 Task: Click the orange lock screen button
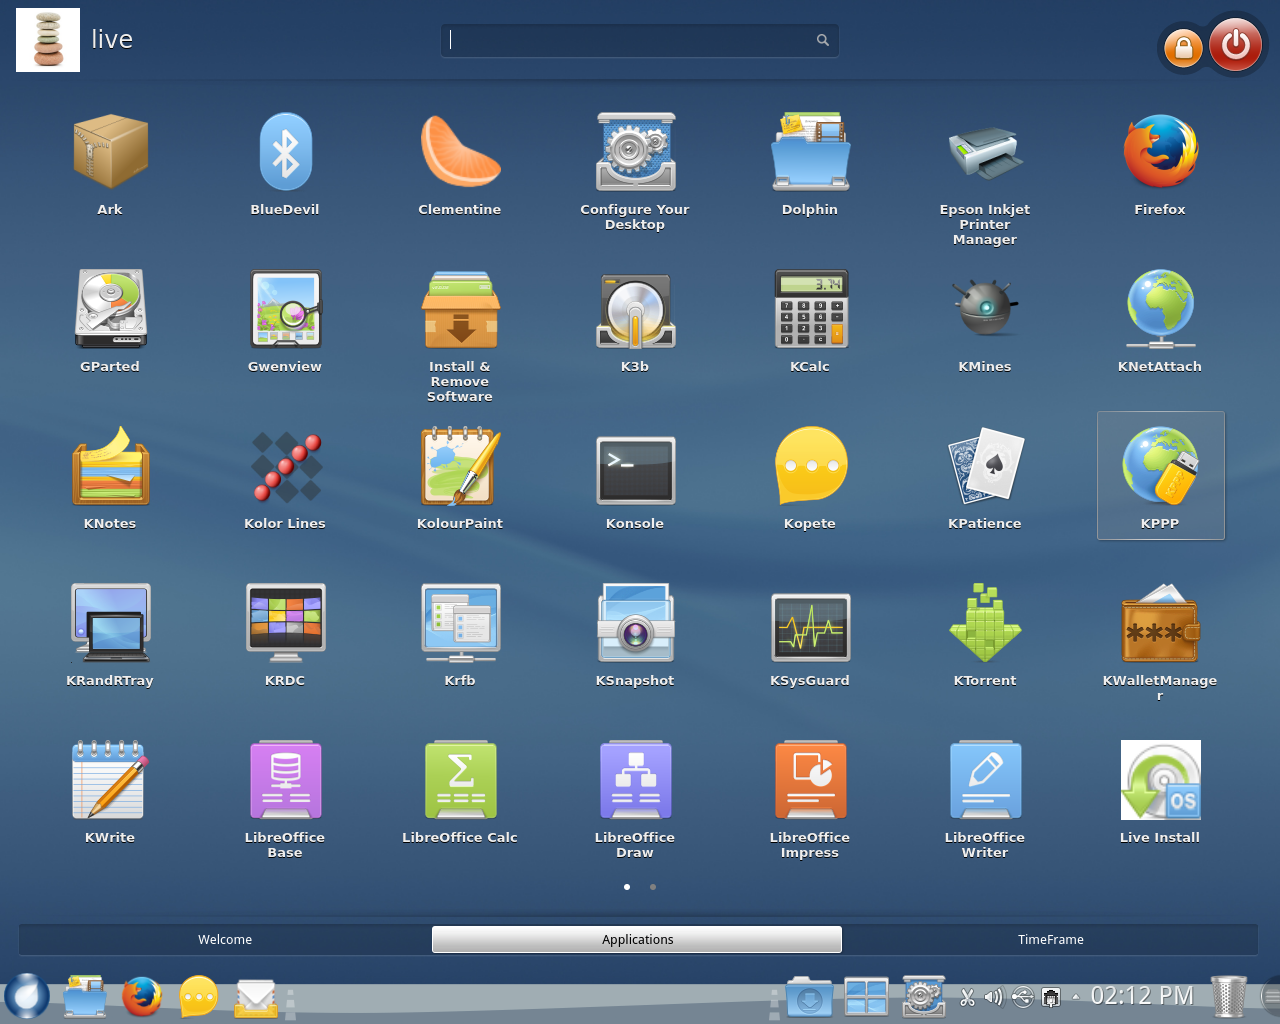tap(1183, 47)
